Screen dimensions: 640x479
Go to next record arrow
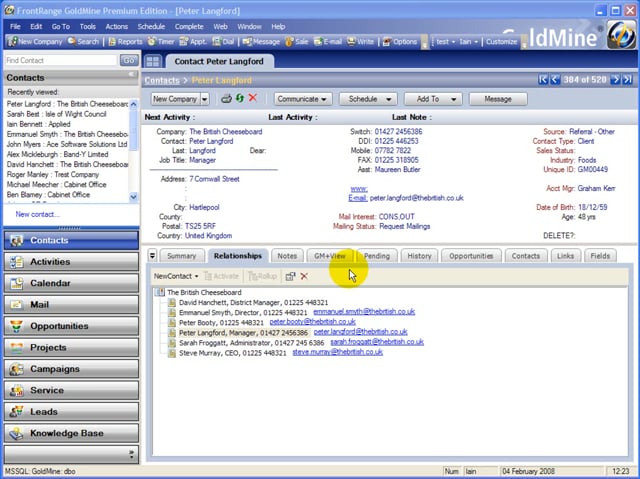615,80
